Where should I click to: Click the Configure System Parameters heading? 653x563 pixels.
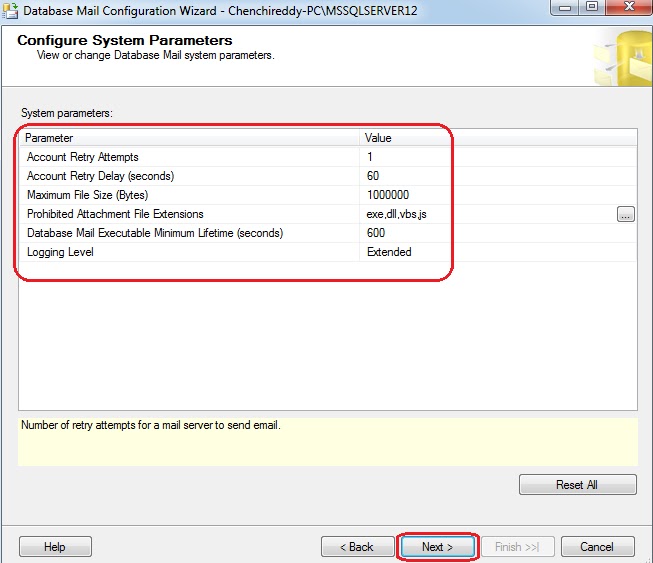tap(125, 40)
